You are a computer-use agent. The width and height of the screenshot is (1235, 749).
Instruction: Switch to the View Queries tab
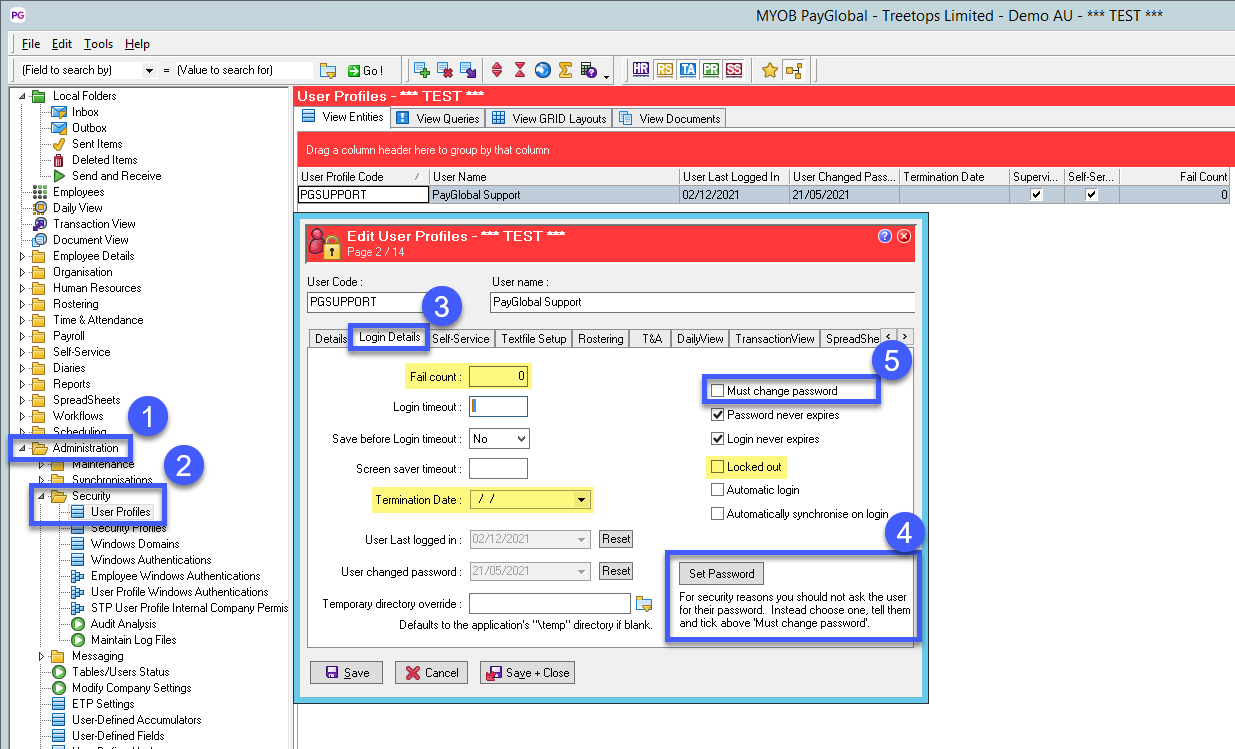[437, 118]
